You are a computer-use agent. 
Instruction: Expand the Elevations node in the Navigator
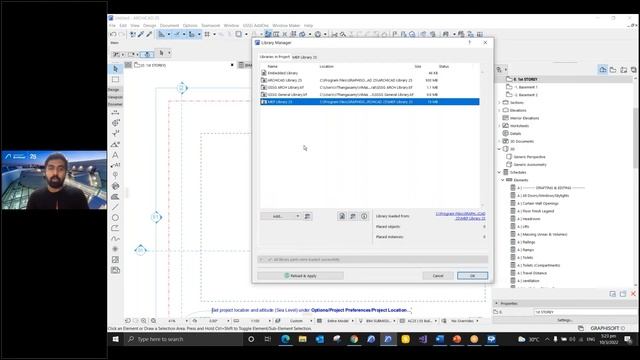pyautogui.click(x=499, y=110)
